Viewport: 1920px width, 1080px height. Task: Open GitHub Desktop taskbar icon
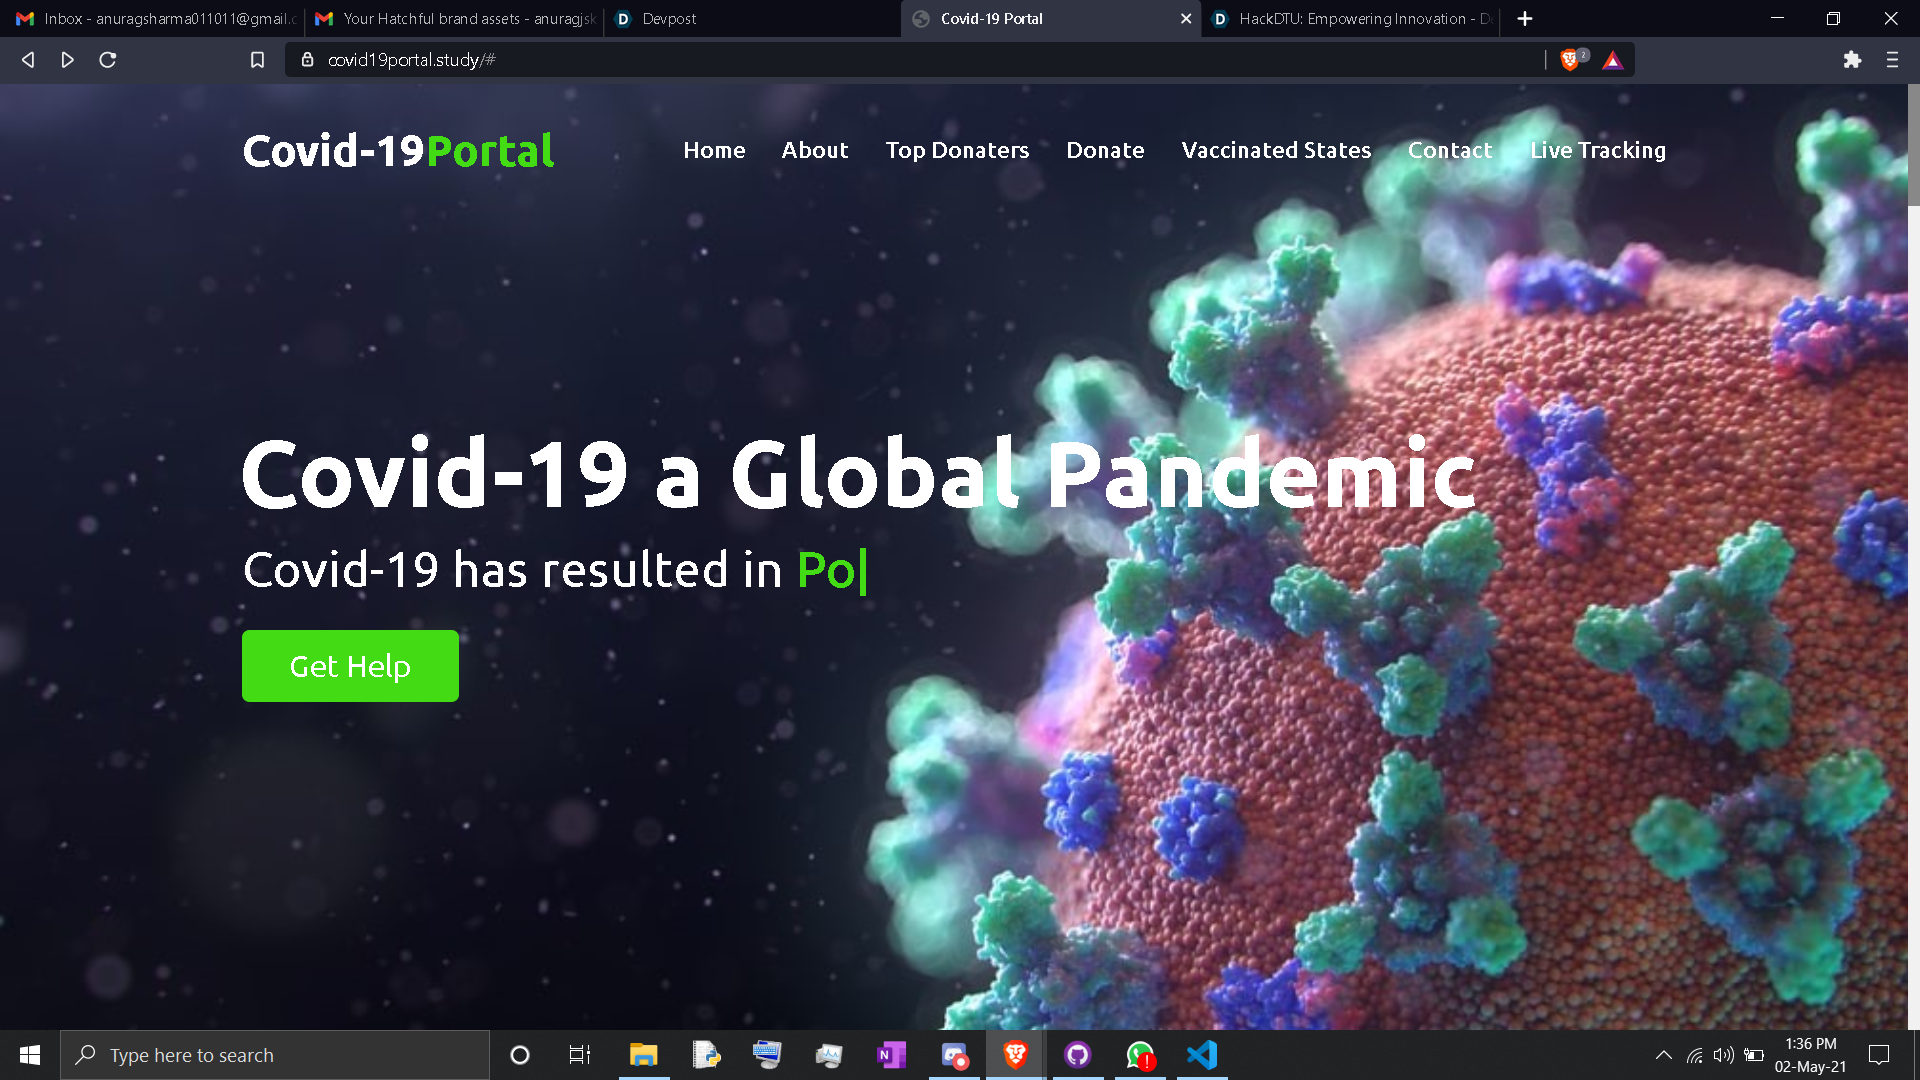point(1077,1055)
